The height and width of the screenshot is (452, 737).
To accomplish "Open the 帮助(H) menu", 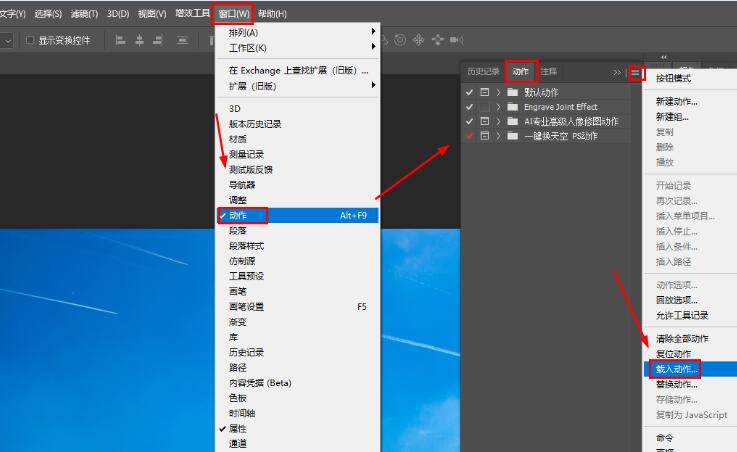I will click(x=272, y=14).
